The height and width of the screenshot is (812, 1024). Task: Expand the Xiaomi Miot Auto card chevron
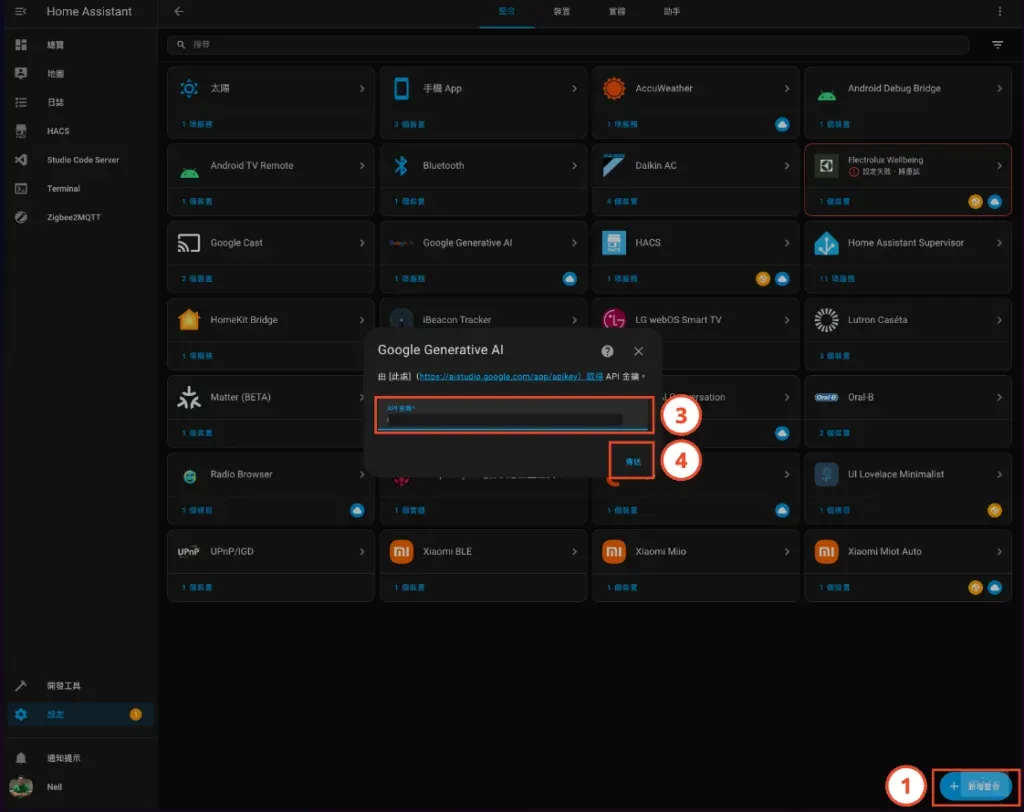coord(999,552)
